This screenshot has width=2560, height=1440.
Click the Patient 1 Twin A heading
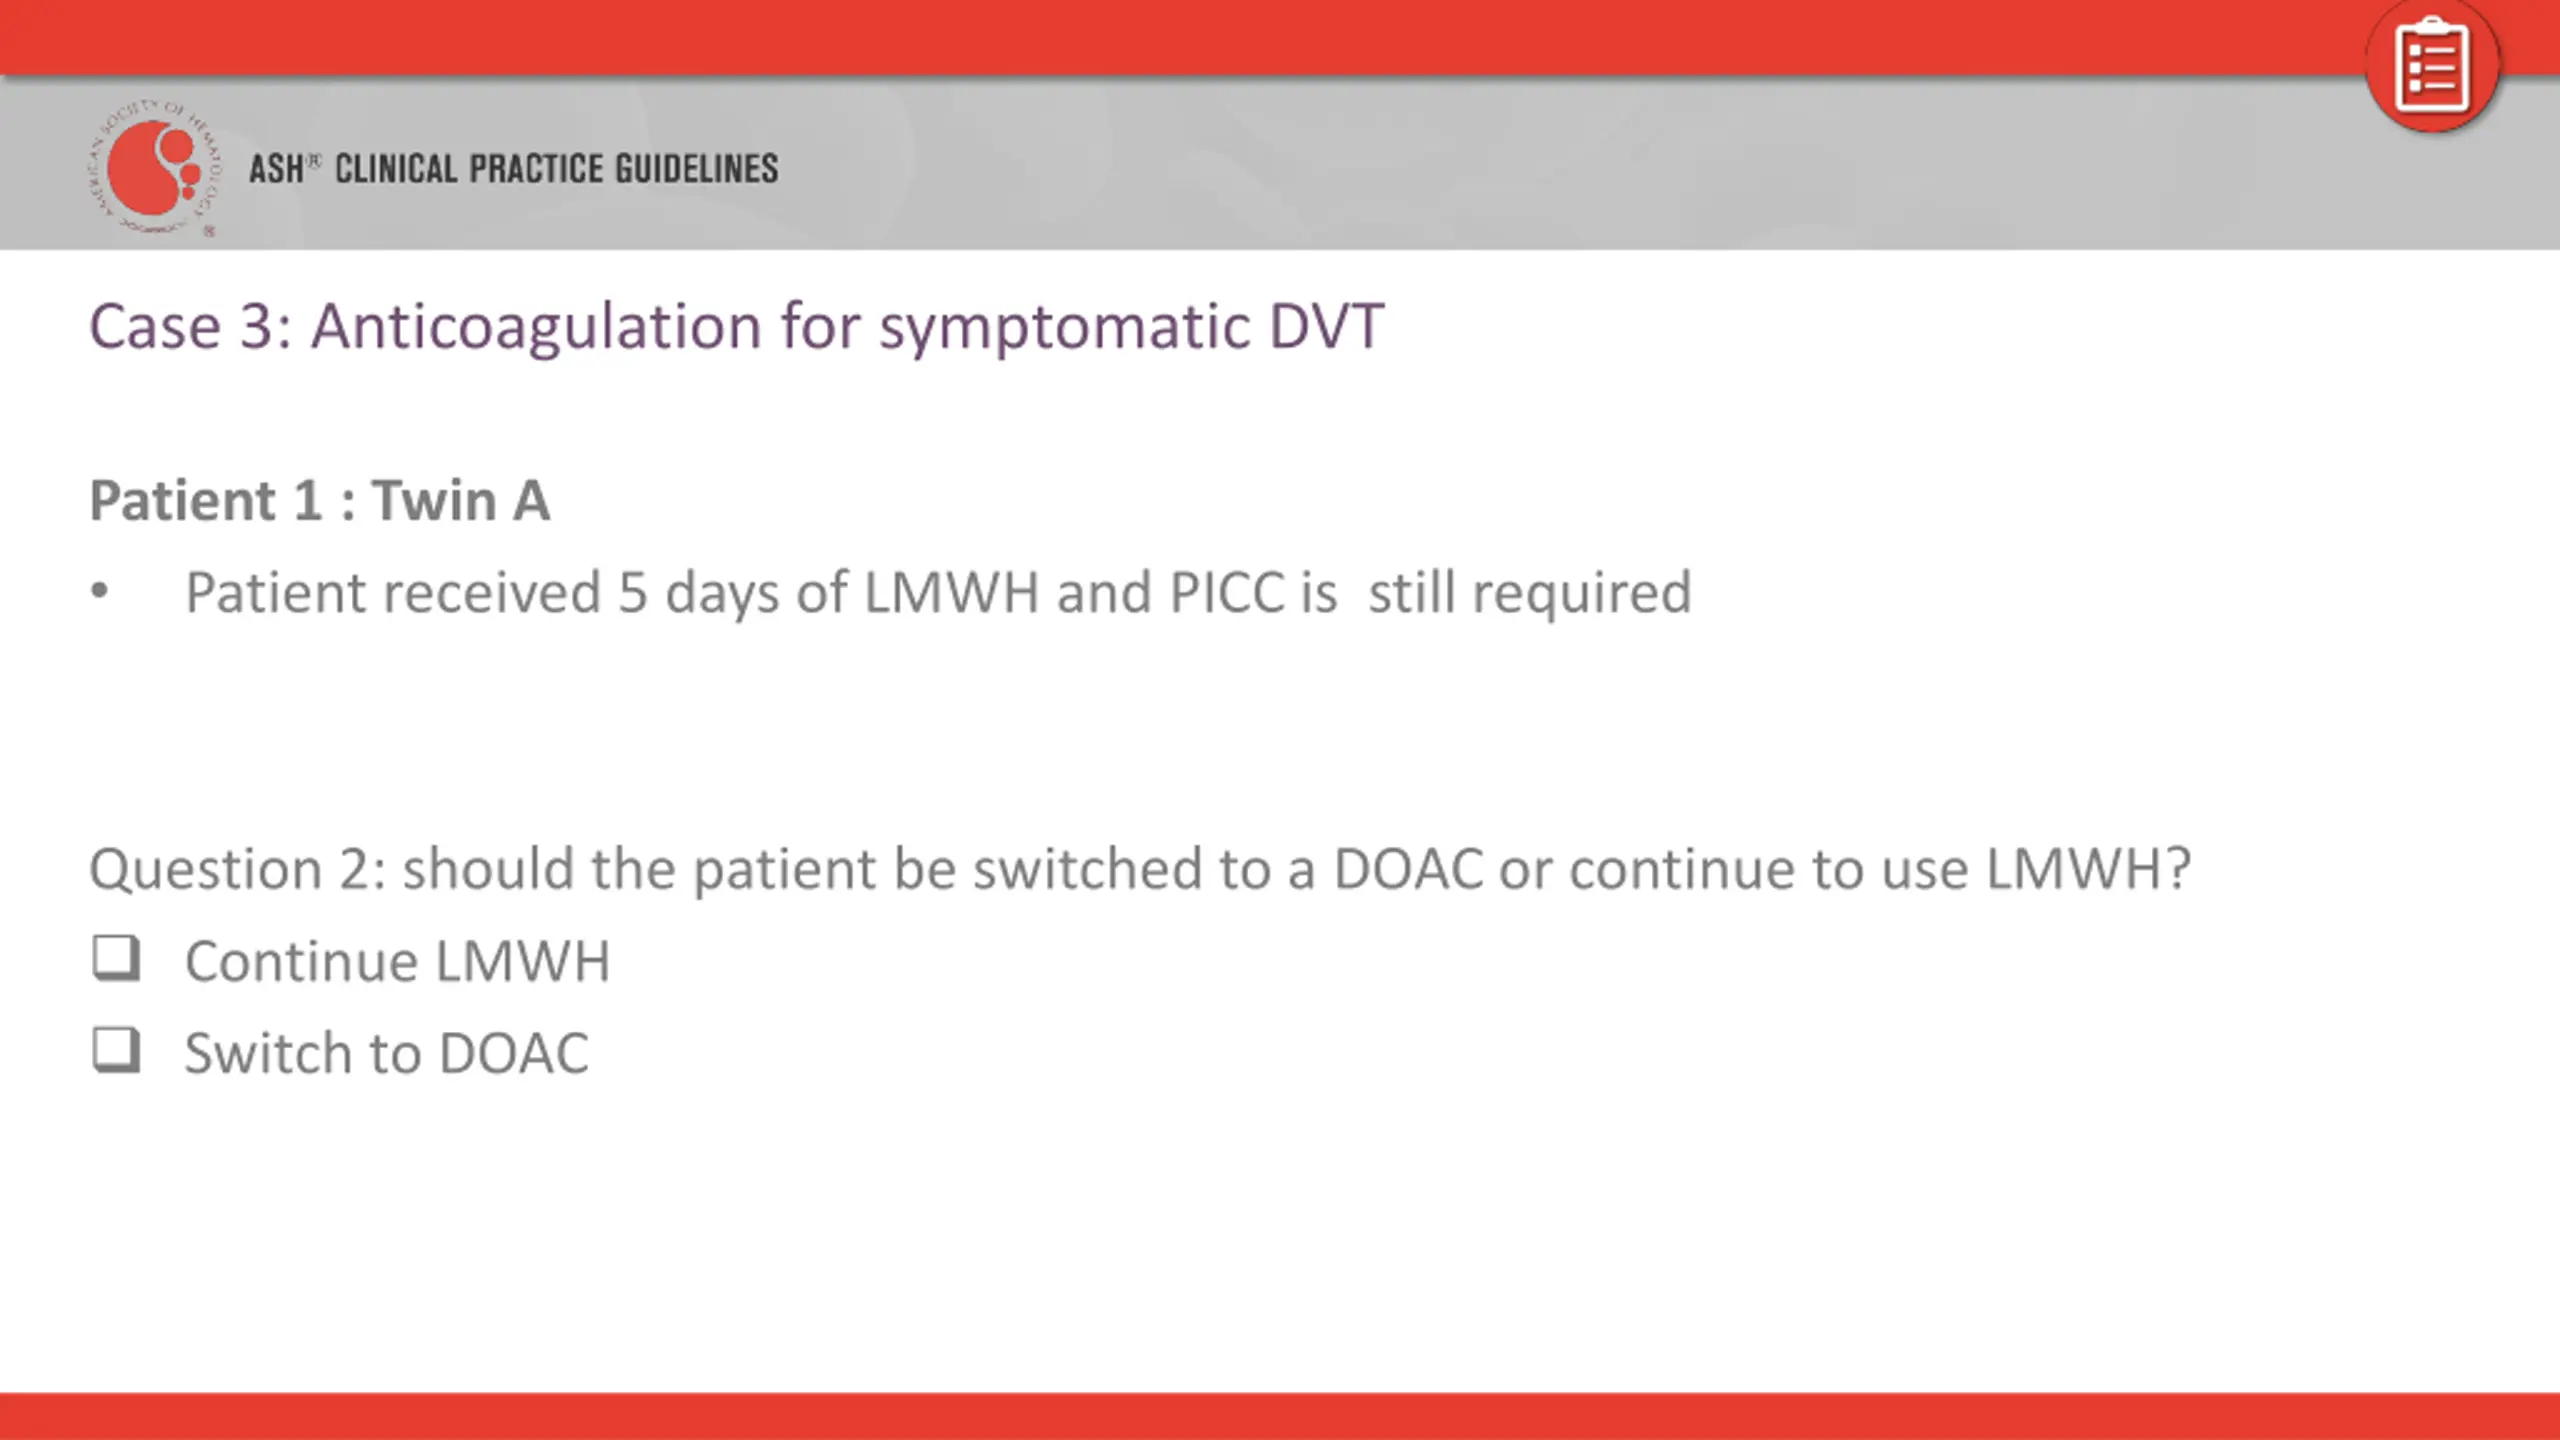pos(320,500)
